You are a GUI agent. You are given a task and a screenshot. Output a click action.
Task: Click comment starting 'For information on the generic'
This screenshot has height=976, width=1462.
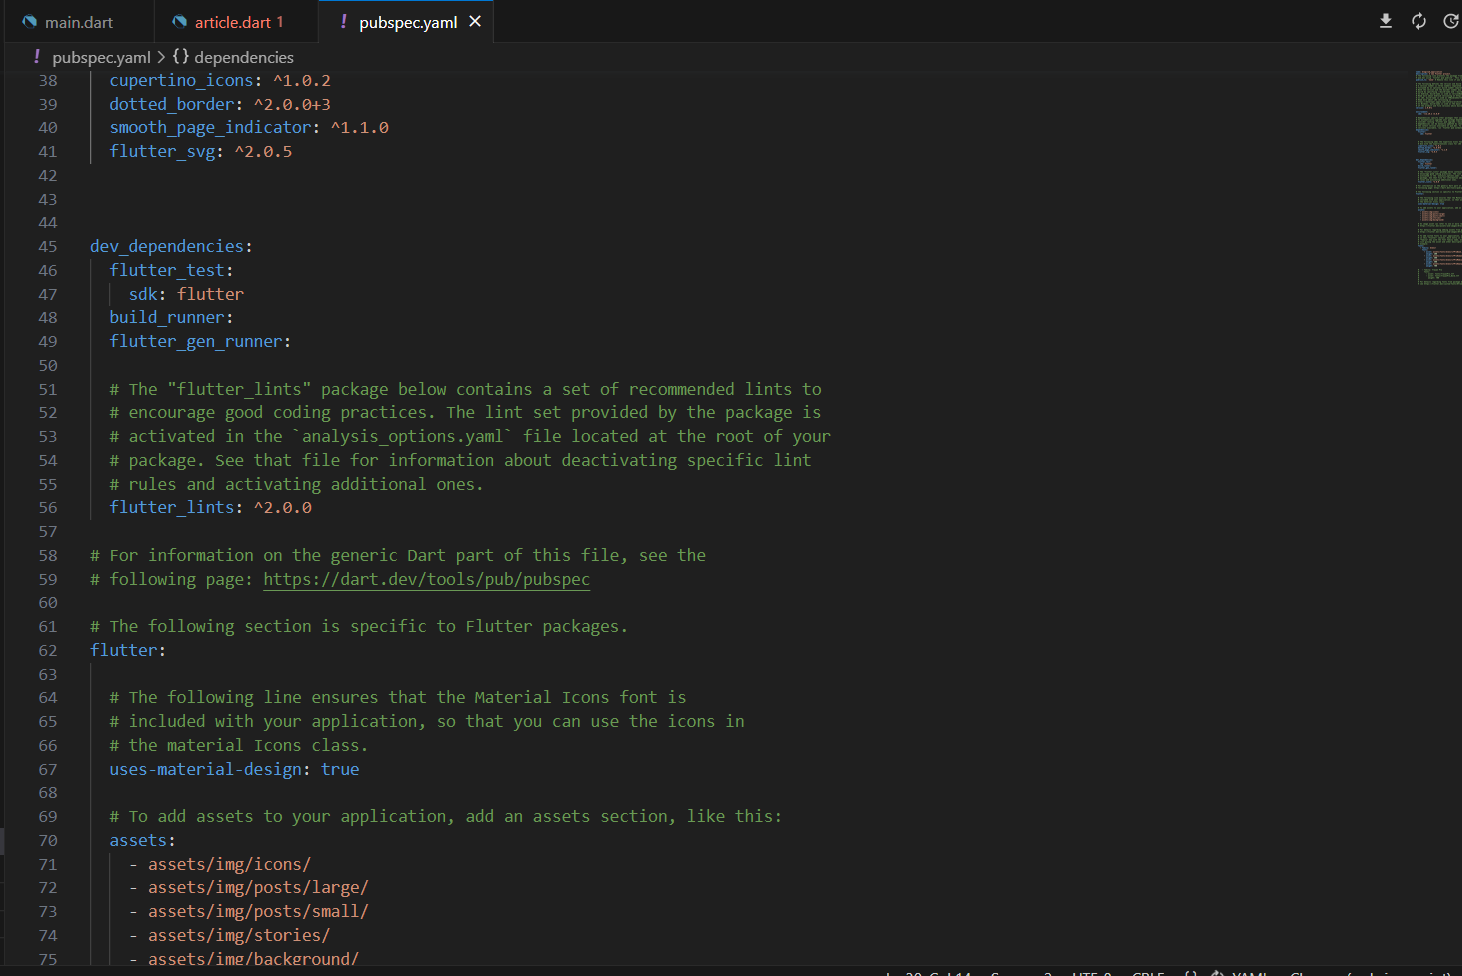point(398,555)
